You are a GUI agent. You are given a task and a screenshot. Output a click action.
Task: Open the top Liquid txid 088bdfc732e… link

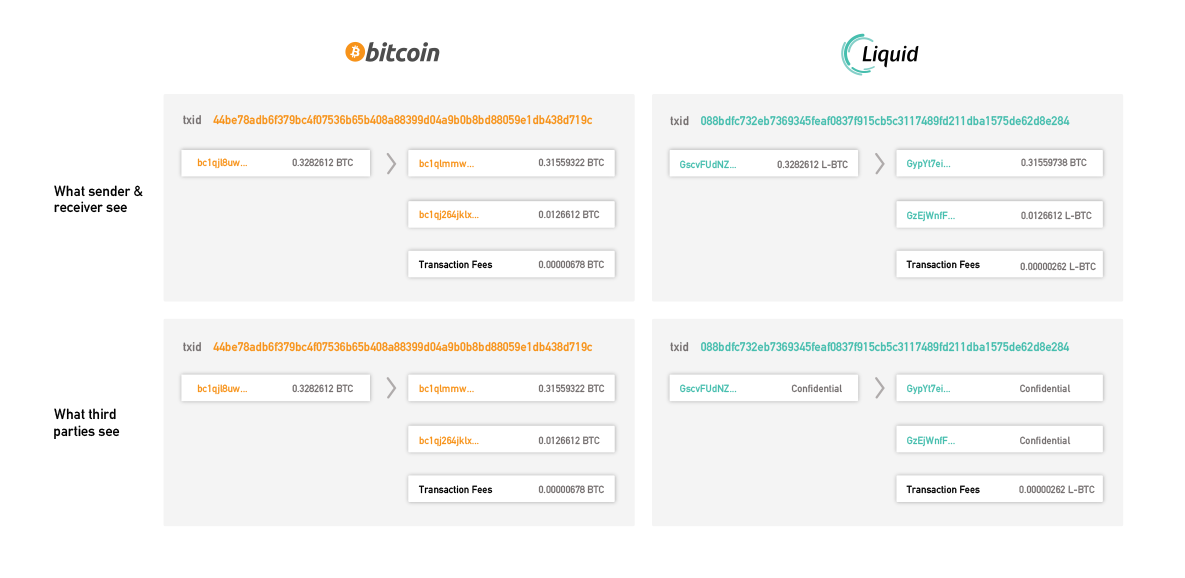(x=884, y=121)
